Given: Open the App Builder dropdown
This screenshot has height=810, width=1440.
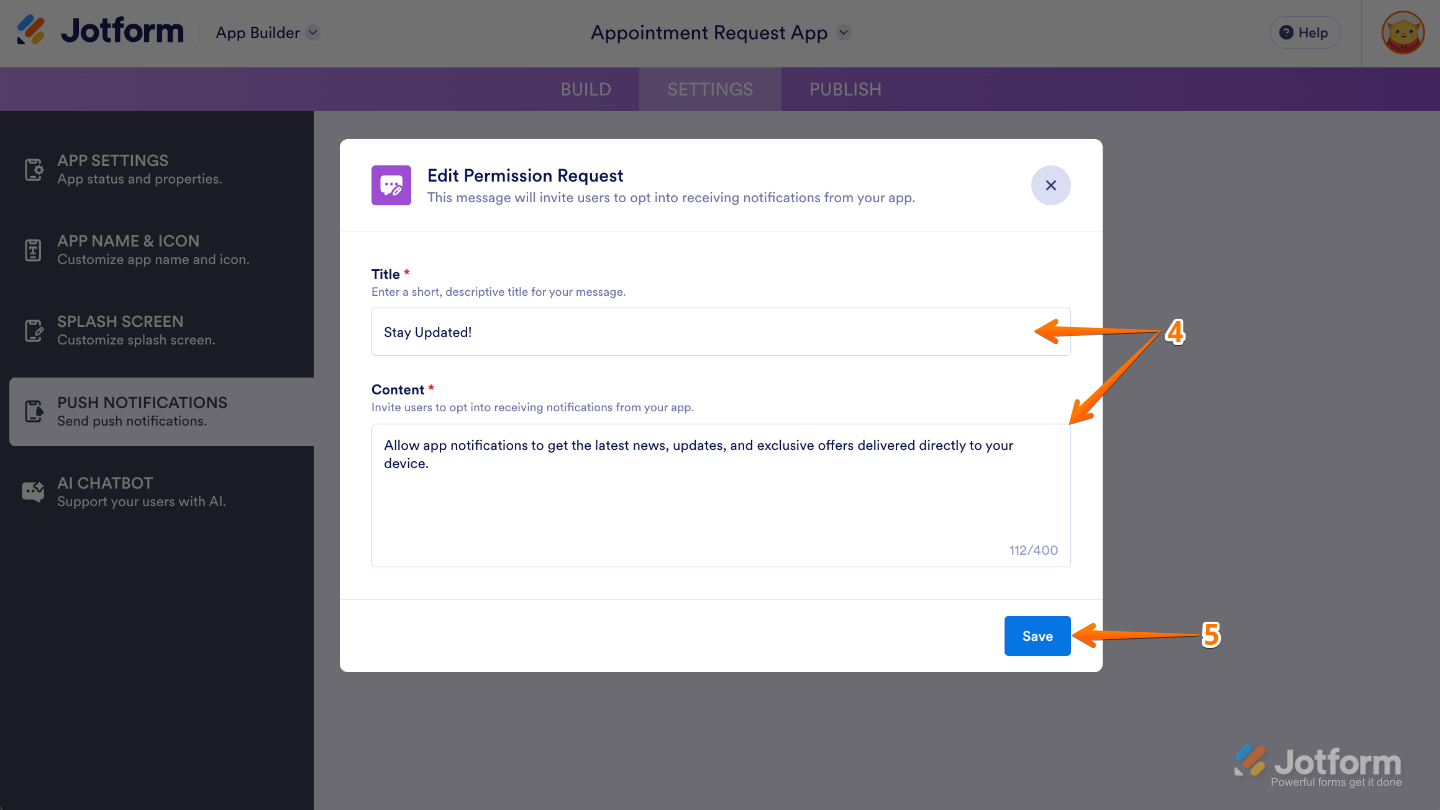Looking at the screenshot, I should [266, 32].
